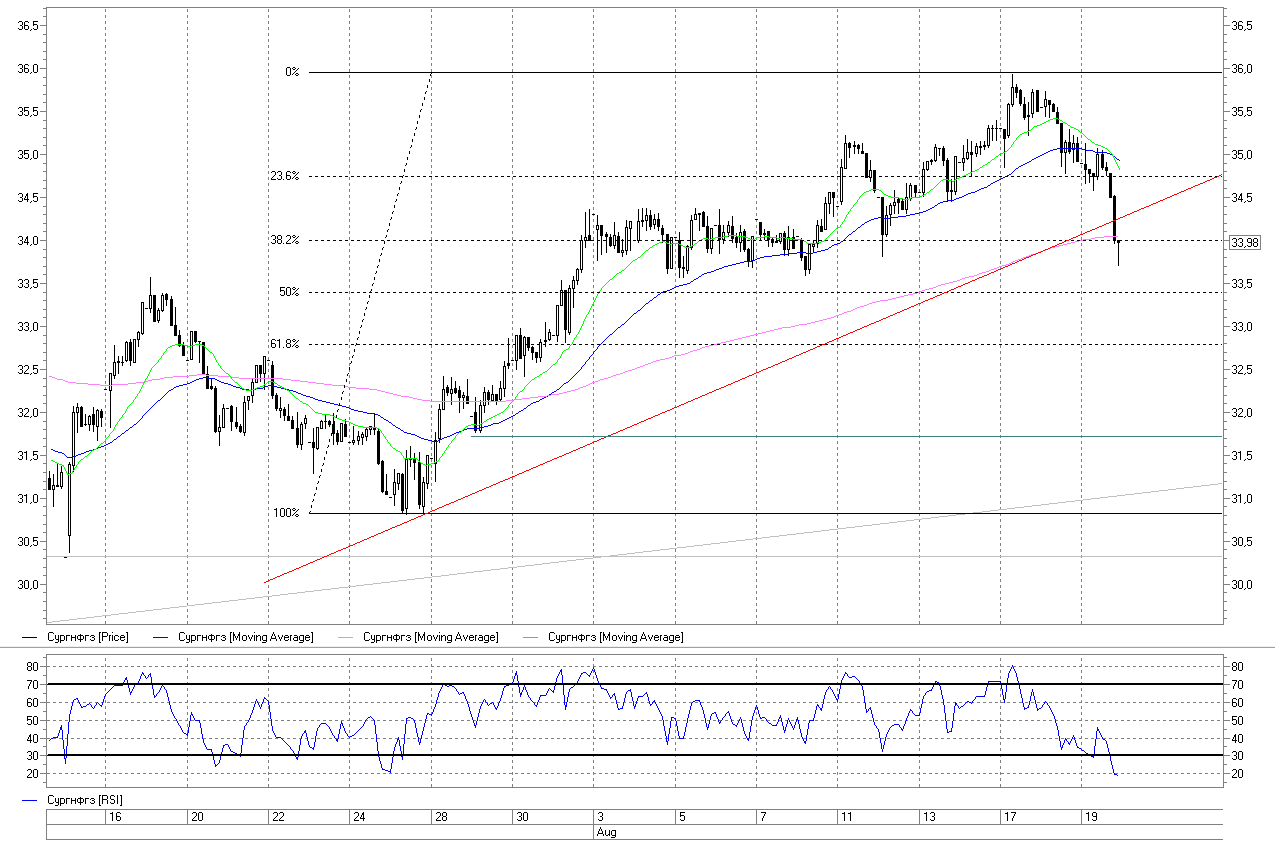Select the 23.6% Fibonacci retracement label
1275x841 pixels.
pos(284,176)
